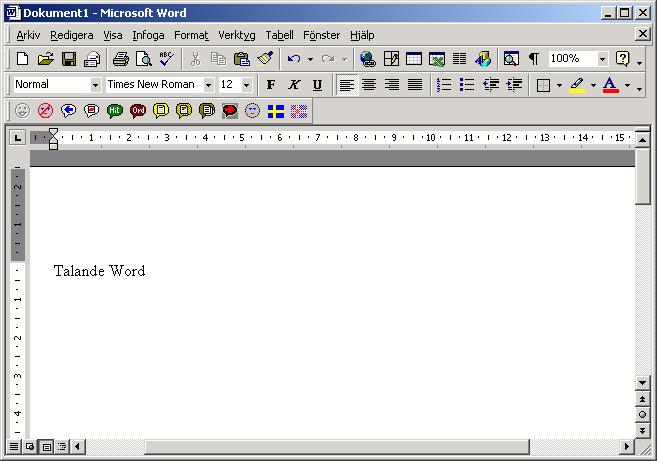Screen dimensions: 657x461
Task: Click the first yellow document speech bubble
Action: [x=161, y=111]
